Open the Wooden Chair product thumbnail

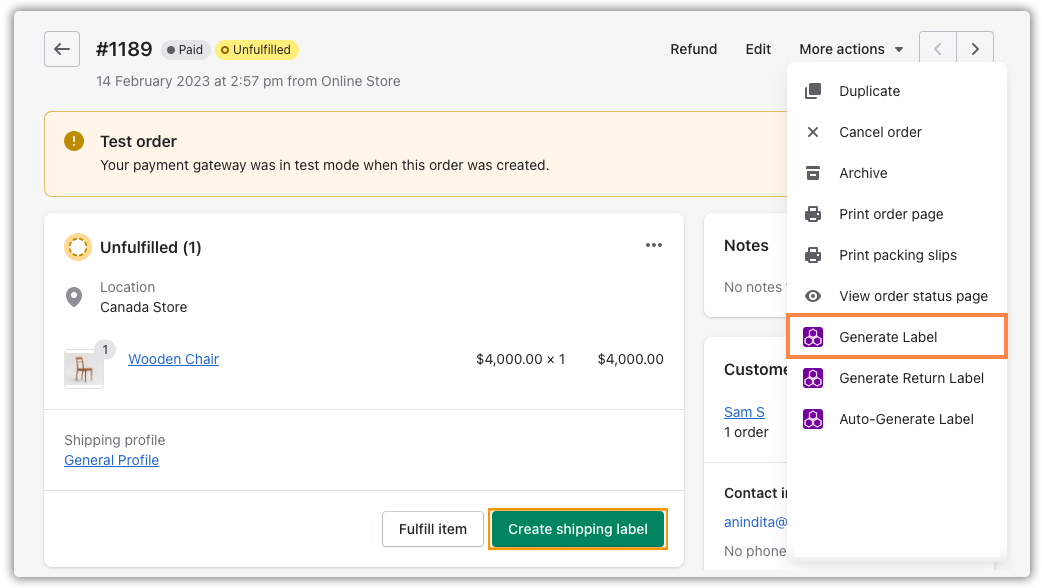point(84,369)
